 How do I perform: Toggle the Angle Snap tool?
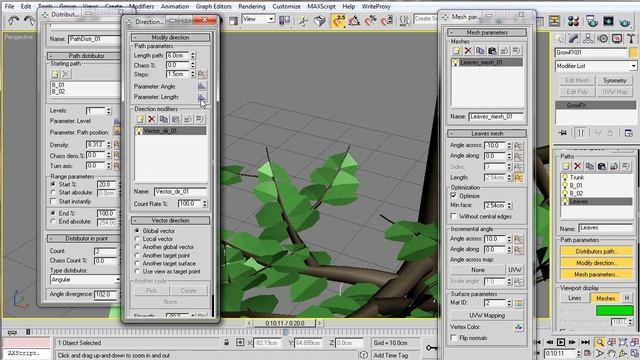pos(354,20)
